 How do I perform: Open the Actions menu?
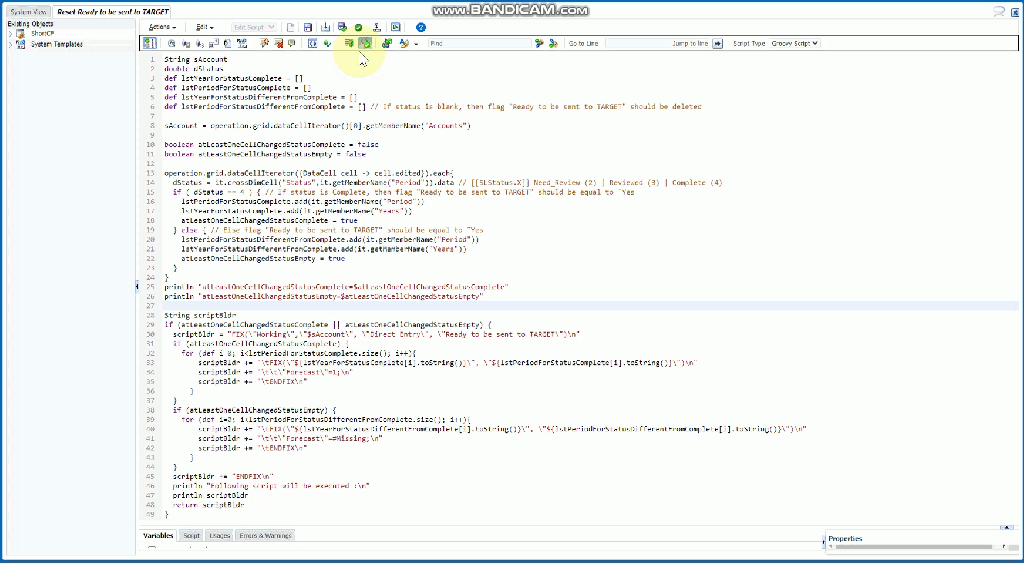point(162,27)
